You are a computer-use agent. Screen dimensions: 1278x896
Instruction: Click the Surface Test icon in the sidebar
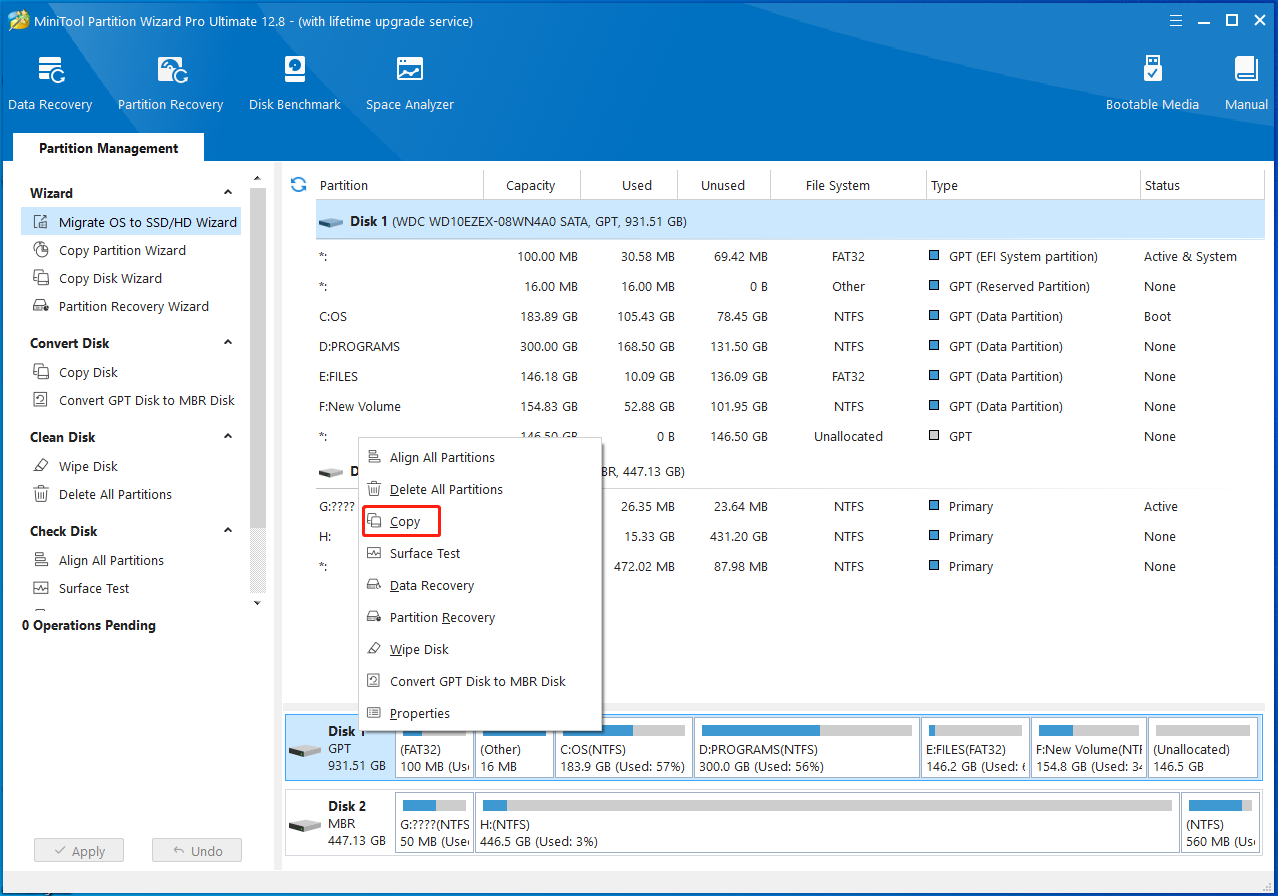click(x=41, y=588)
